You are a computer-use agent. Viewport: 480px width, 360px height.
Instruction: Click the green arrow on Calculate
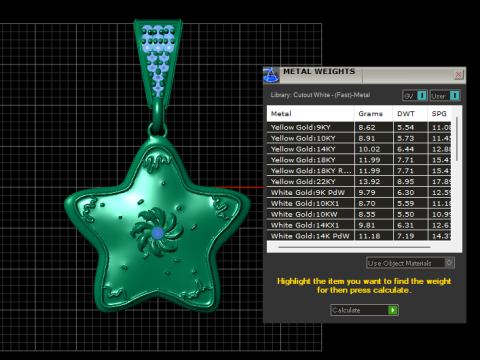point(393,310)
